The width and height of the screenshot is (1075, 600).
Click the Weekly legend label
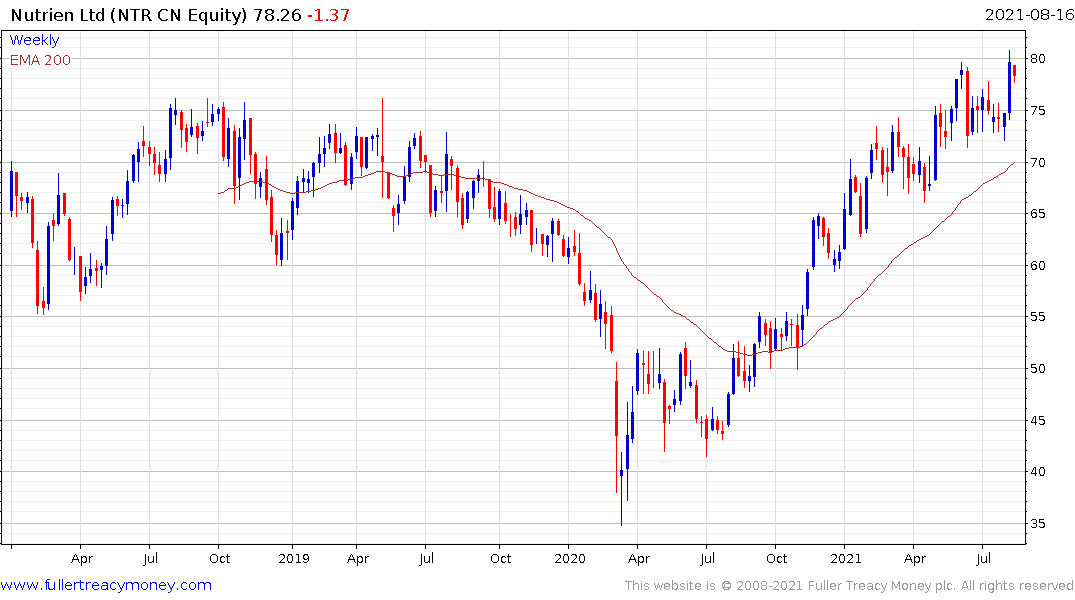click(34, 40)
